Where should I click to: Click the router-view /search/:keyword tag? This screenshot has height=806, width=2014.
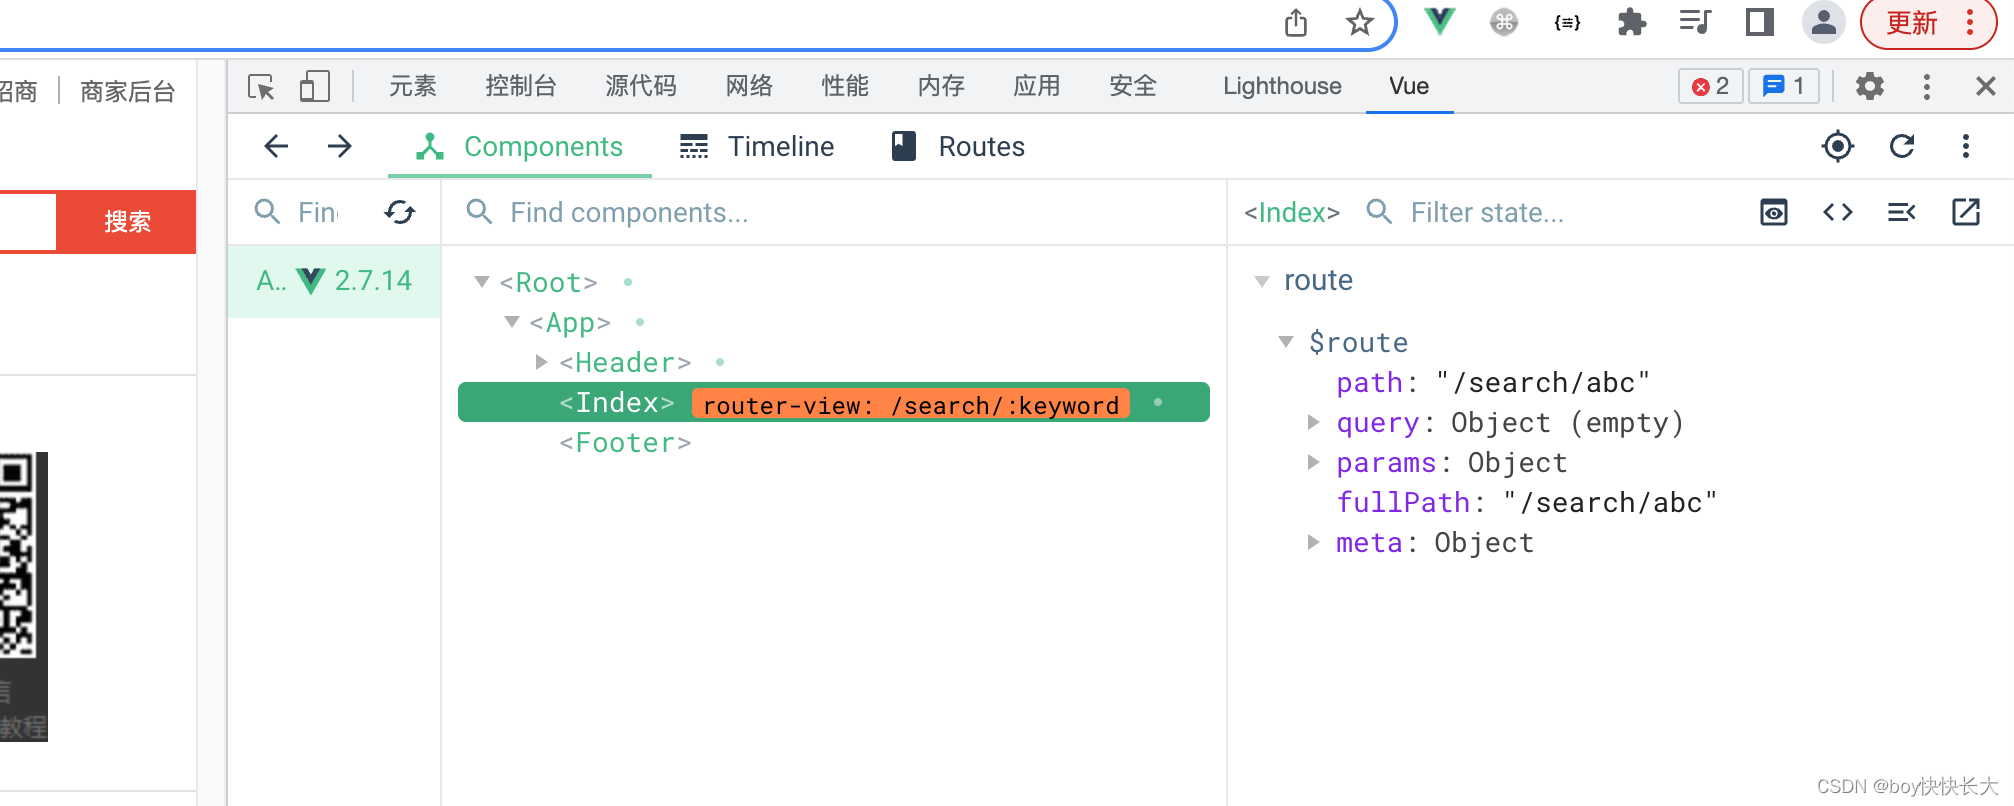coord(911,404)
